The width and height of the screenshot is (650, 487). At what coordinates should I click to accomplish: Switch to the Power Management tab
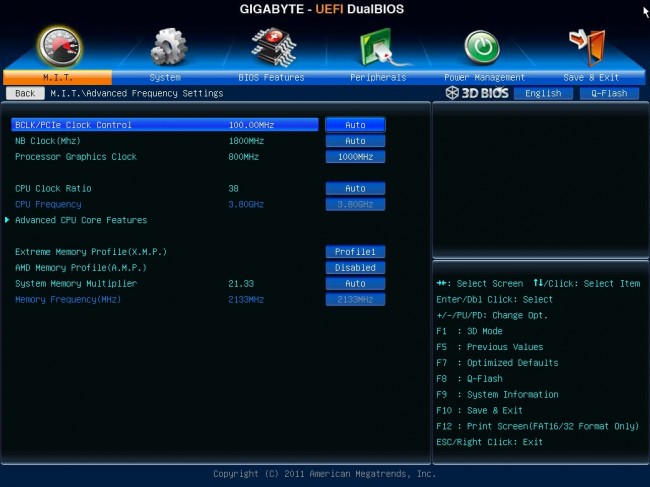484,78
